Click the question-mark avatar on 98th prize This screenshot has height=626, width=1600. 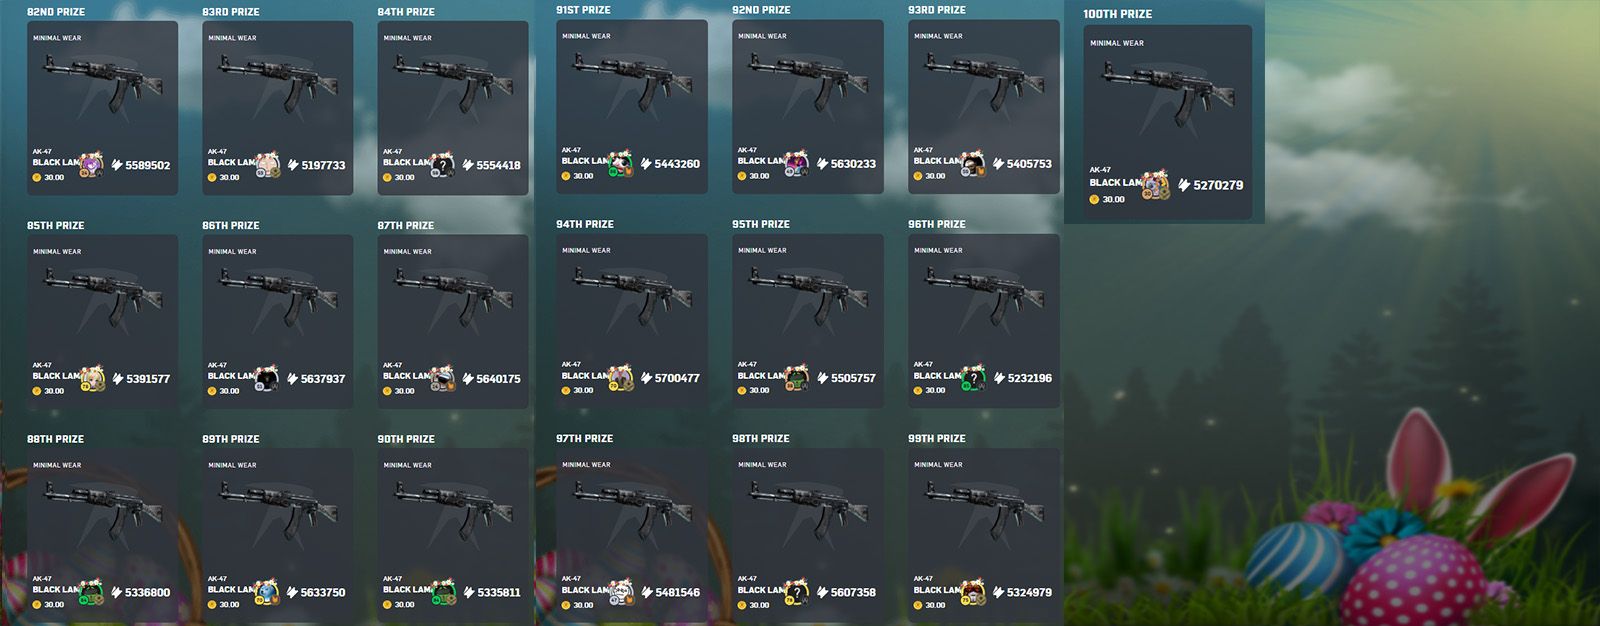[797, 592]
